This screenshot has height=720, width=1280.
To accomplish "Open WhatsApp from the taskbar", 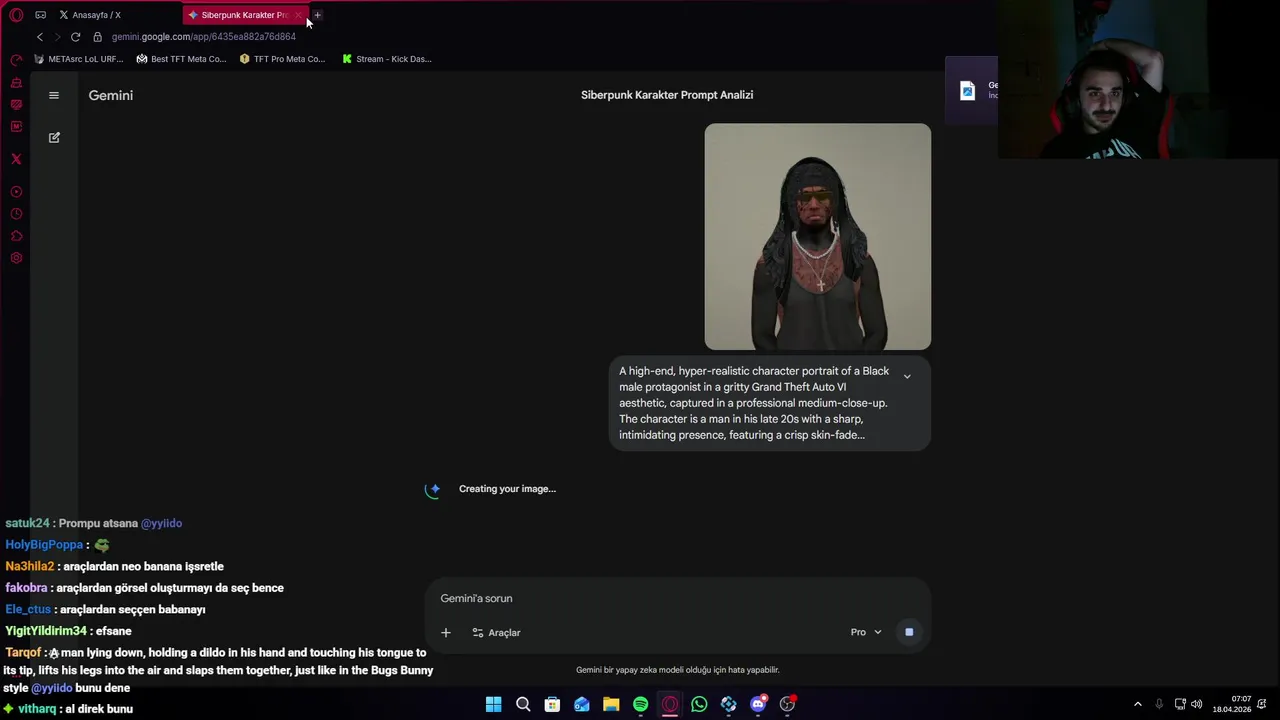I will [699, 704].
